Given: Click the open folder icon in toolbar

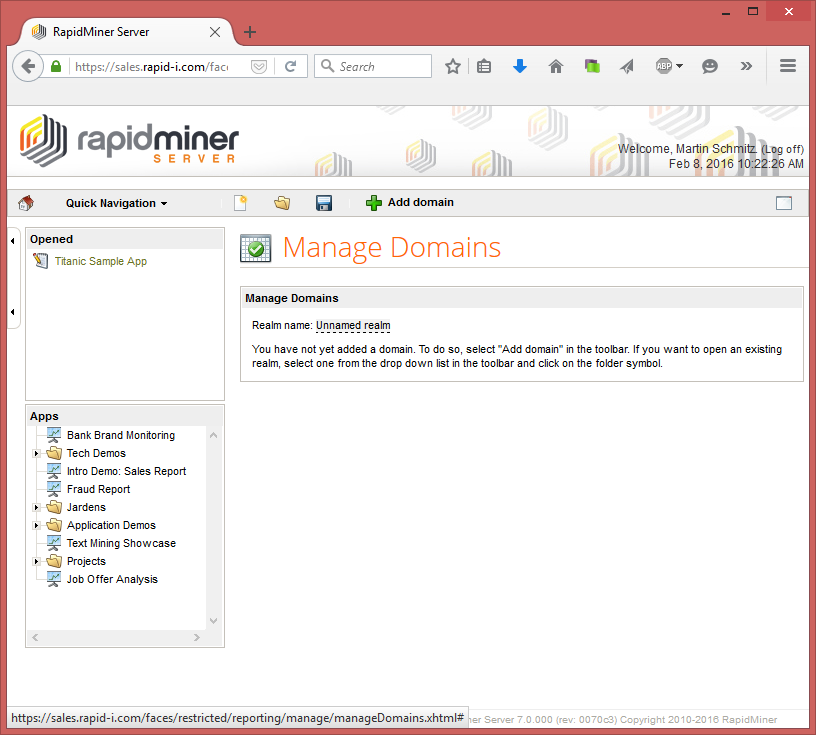Looking at the screenshot, I should point(282,203).
